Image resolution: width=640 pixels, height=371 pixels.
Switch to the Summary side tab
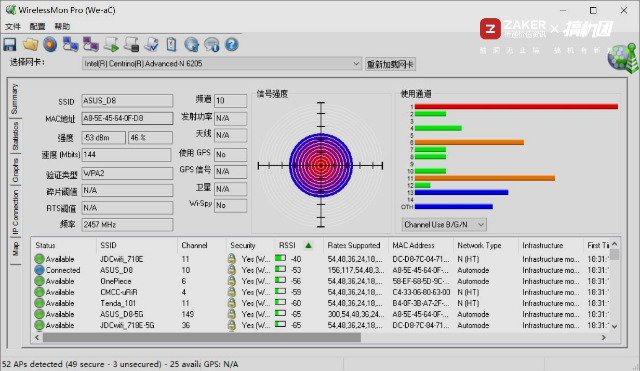click(x=15, y=99)
